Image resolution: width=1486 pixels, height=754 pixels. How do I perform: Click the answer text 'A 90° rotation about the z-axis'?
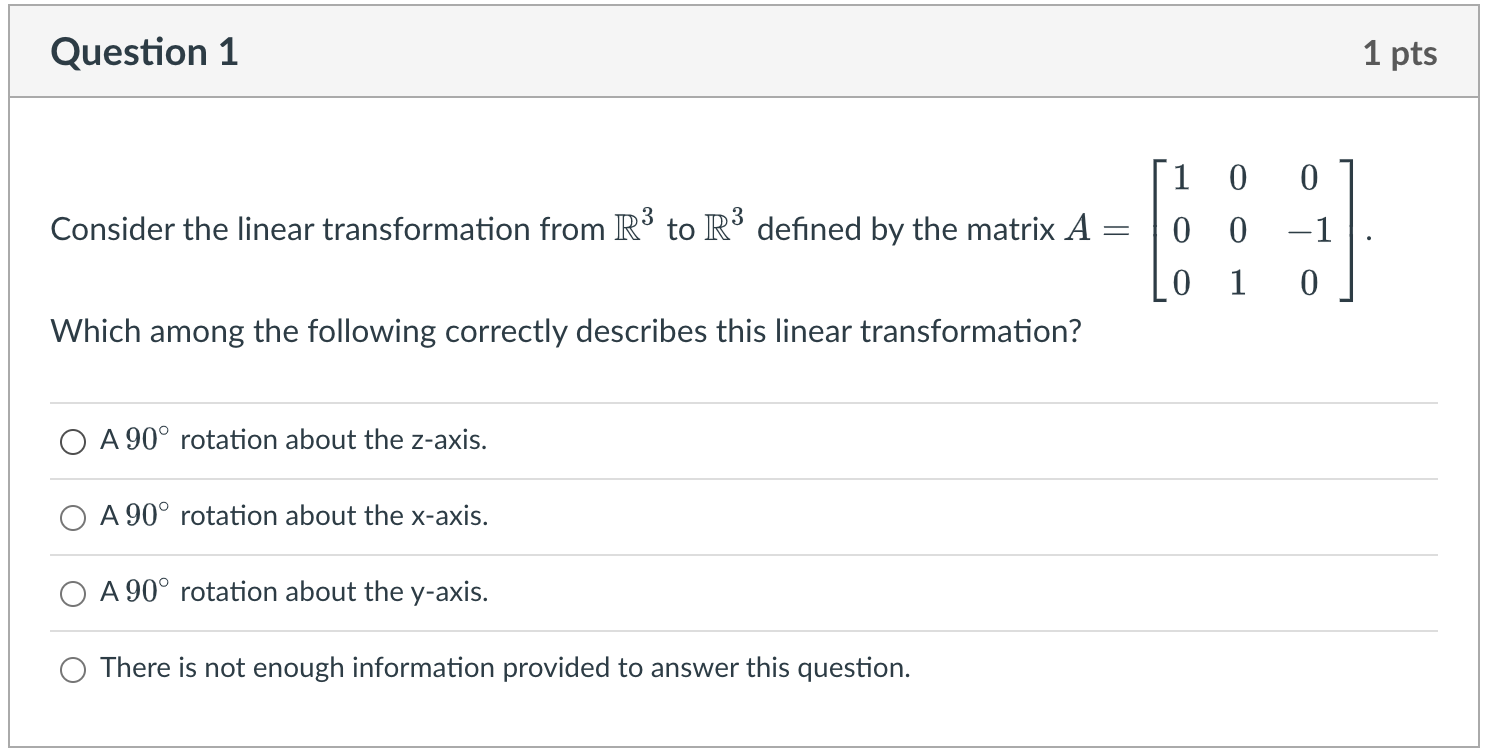click(x=292, y=439)
